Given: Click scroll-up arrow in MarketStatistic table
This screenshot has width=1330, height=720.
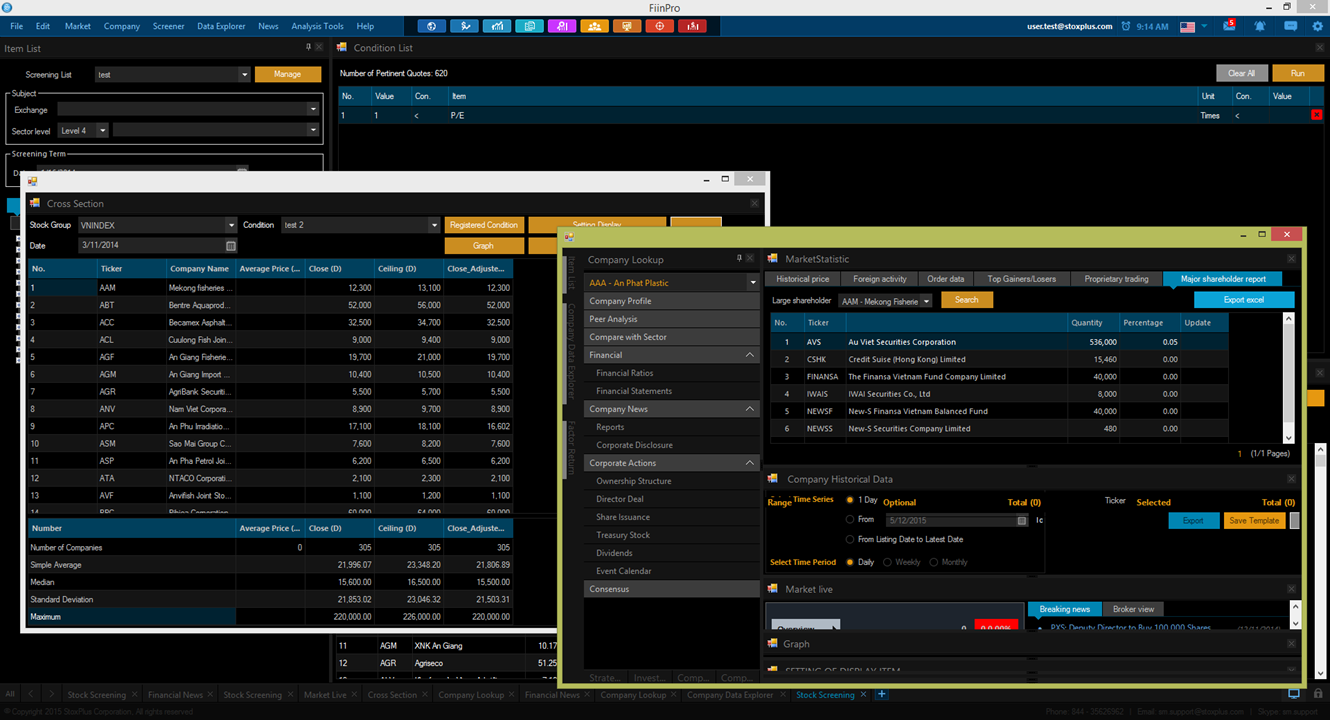Looking at the screenshot, I should pos(1288,320).
